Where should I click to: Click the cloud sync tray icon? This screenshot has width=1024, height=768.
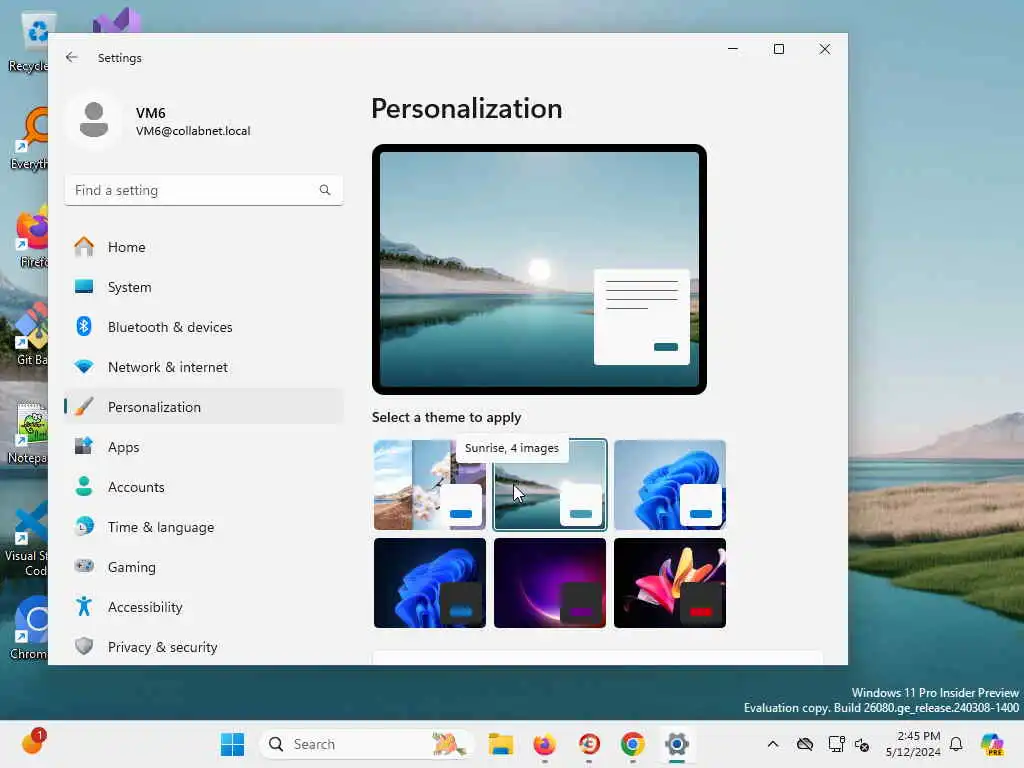(x=805, y=744)
